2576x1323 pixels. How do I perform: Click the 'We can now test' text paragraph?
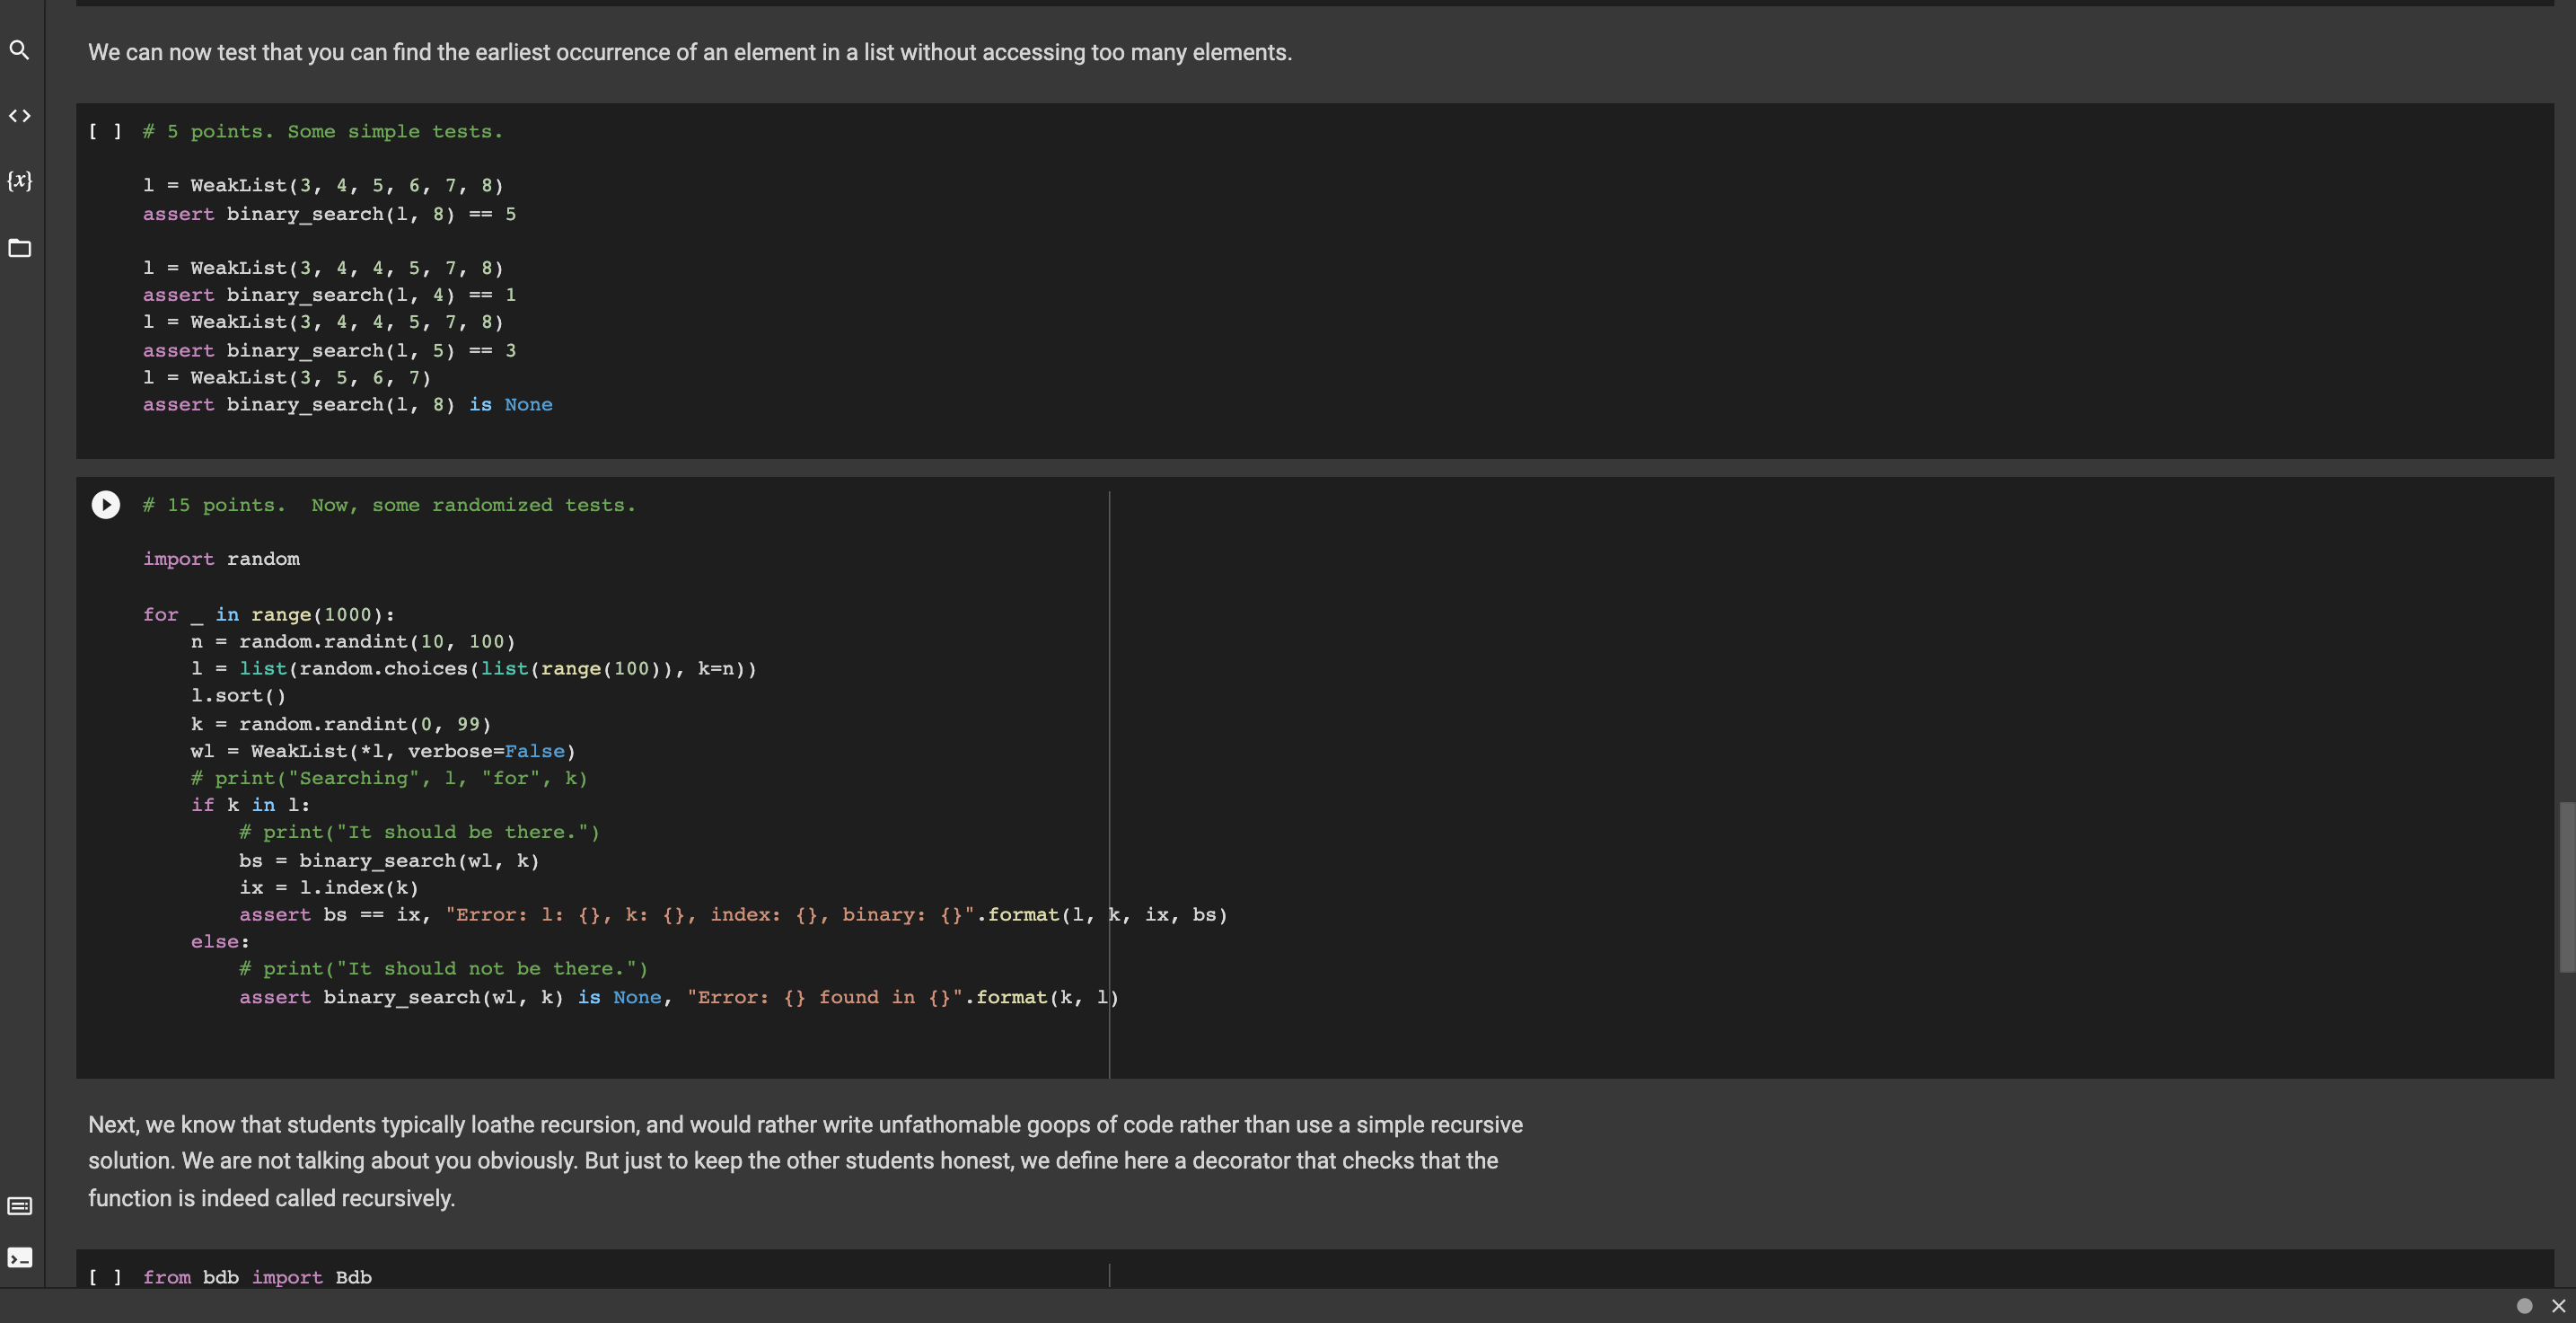pyautogui.click(x=690, y=52)
